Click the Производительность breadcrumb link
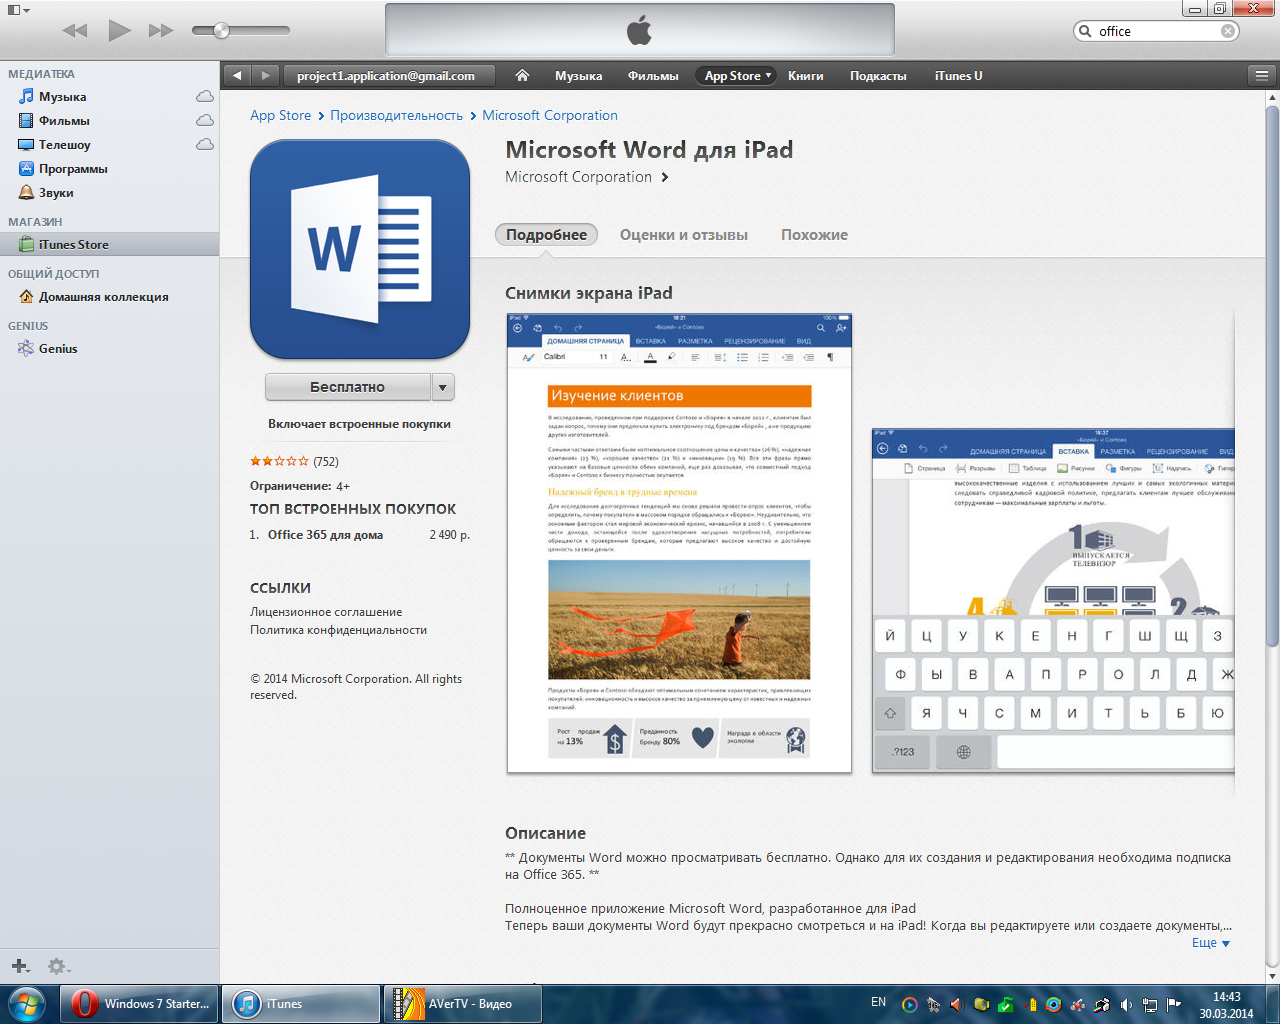 (397, 116)
